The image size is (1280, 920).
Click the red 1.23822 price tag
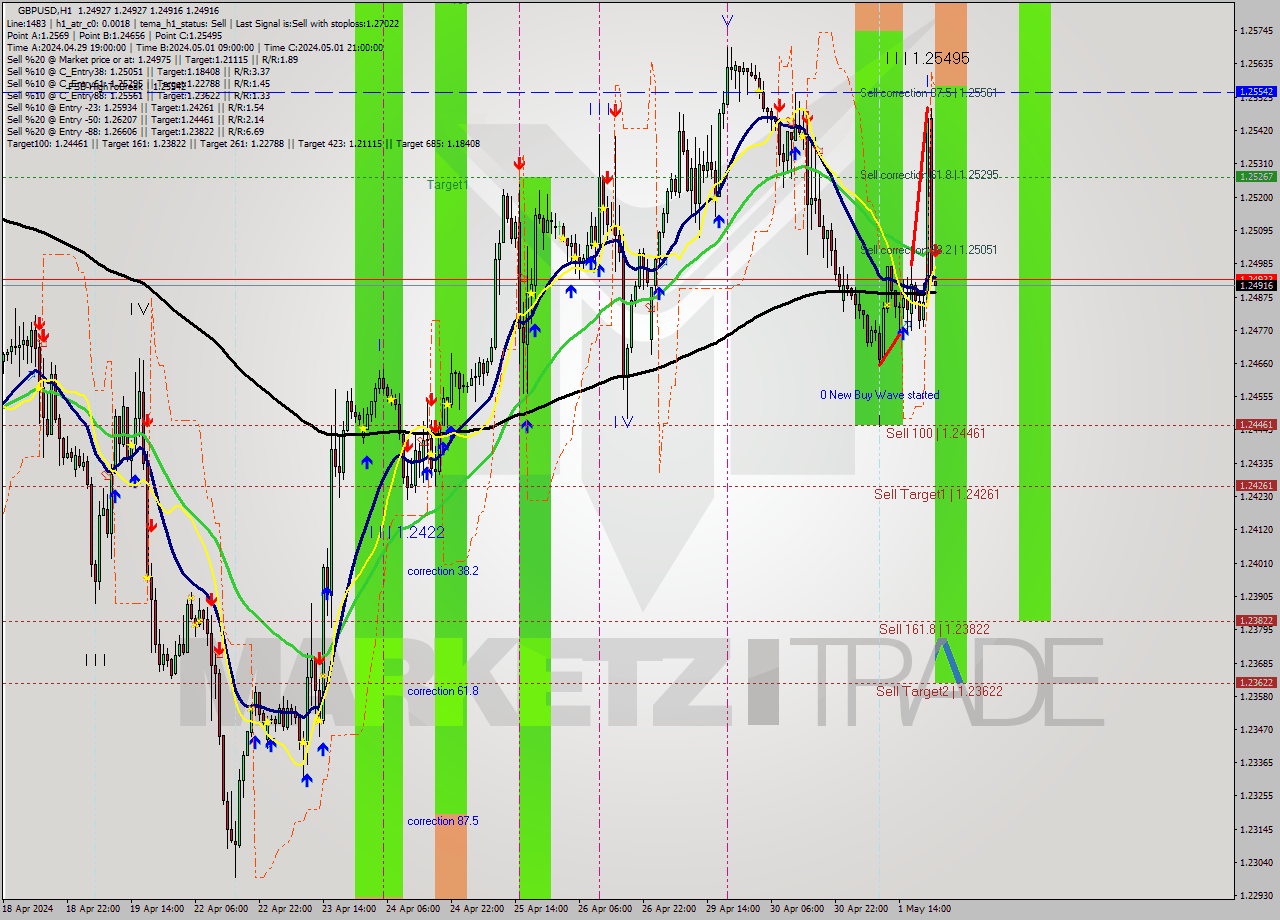click(1256, 620)
